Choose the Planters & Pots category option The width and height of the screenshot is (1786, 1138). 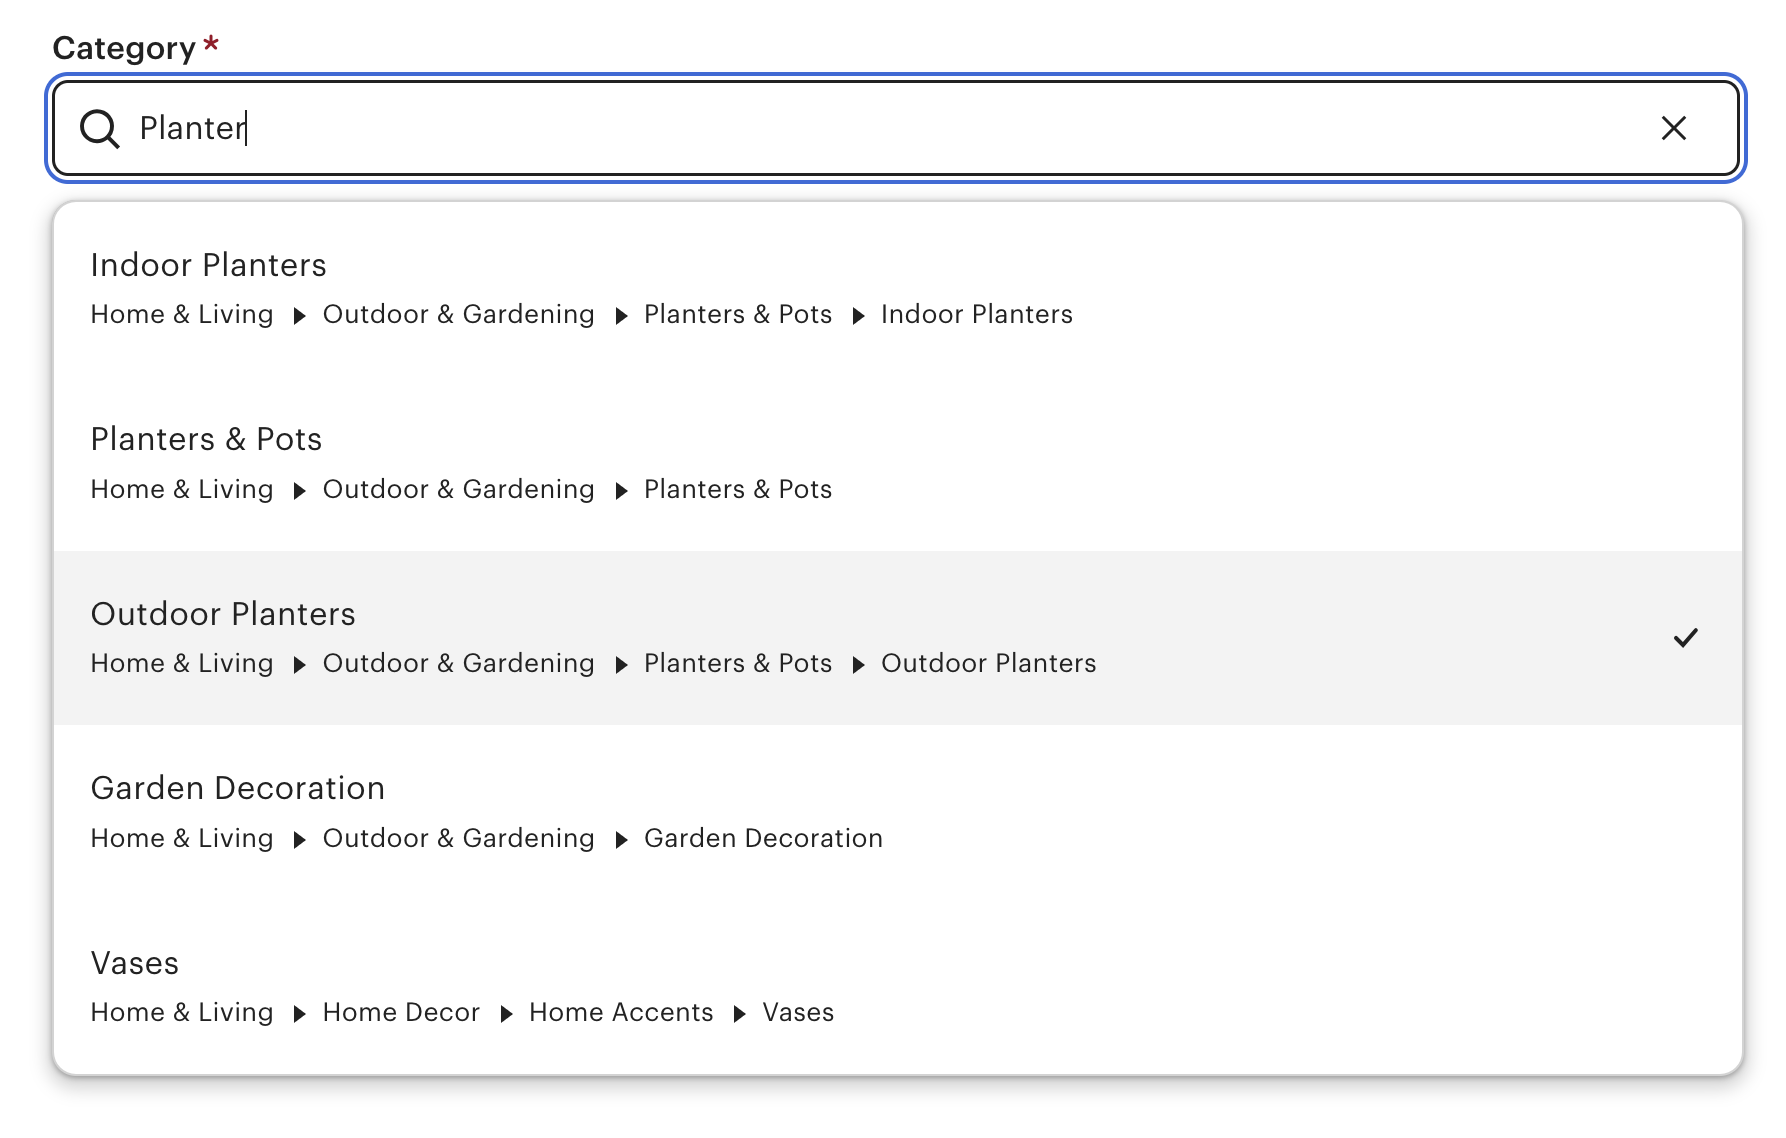pos(898,464)
